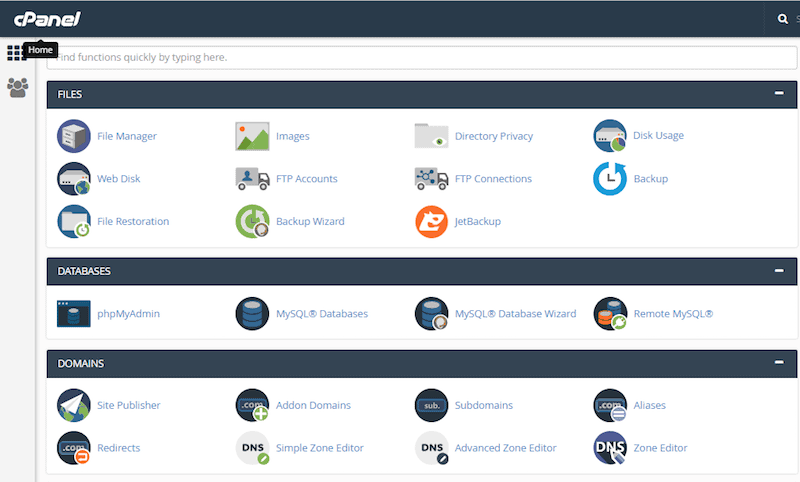Click the Addon Domains icon
Viewport: 800px width, 482px height.
pos(252,405)
